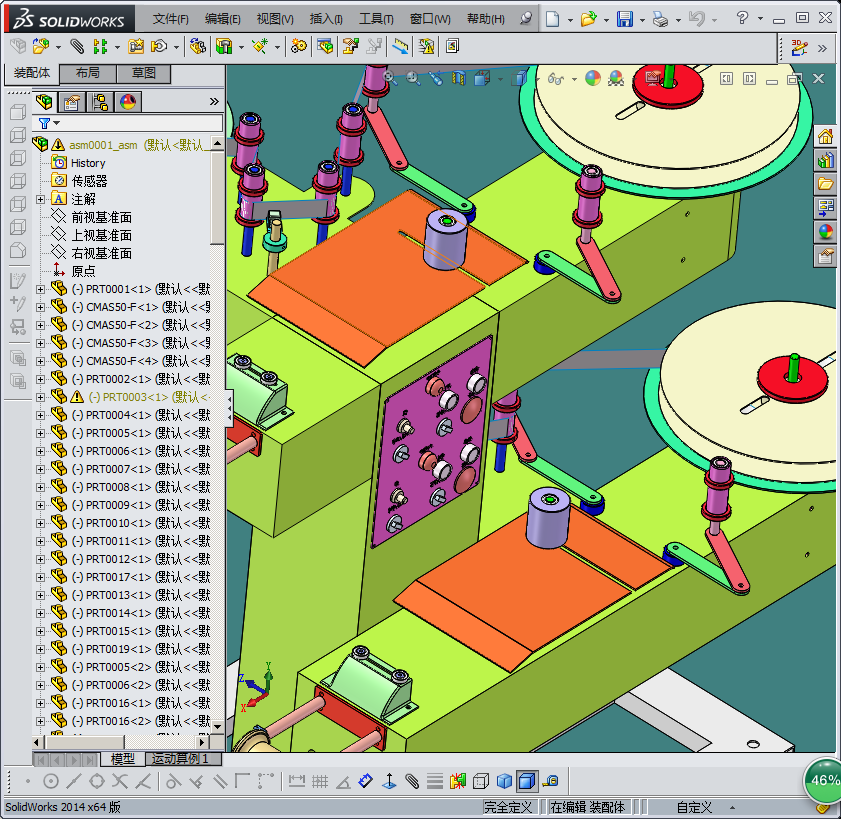Expand the PRT0003<1> warning component node
841x819 pixels.
(x=40, y=397)
